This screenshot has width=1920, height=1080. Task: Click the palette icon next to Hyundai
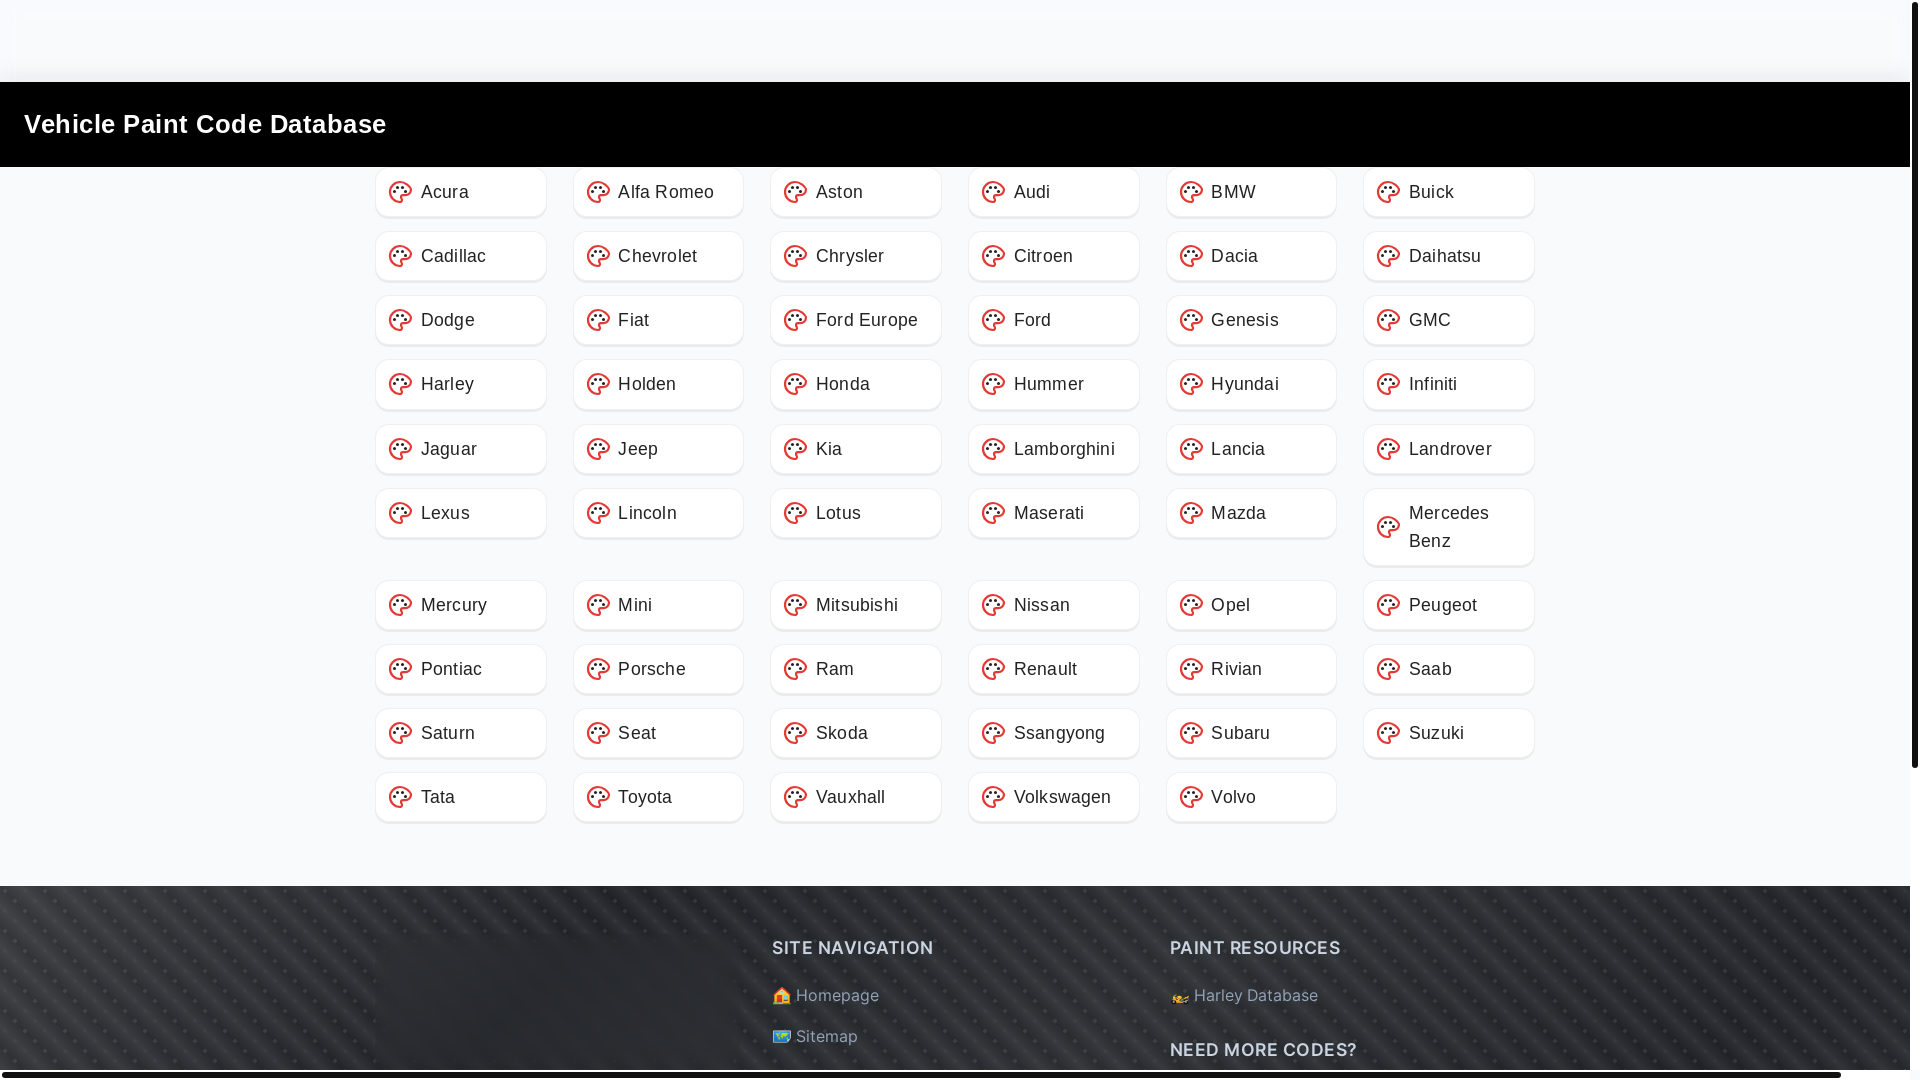(x=1191, y=384)
